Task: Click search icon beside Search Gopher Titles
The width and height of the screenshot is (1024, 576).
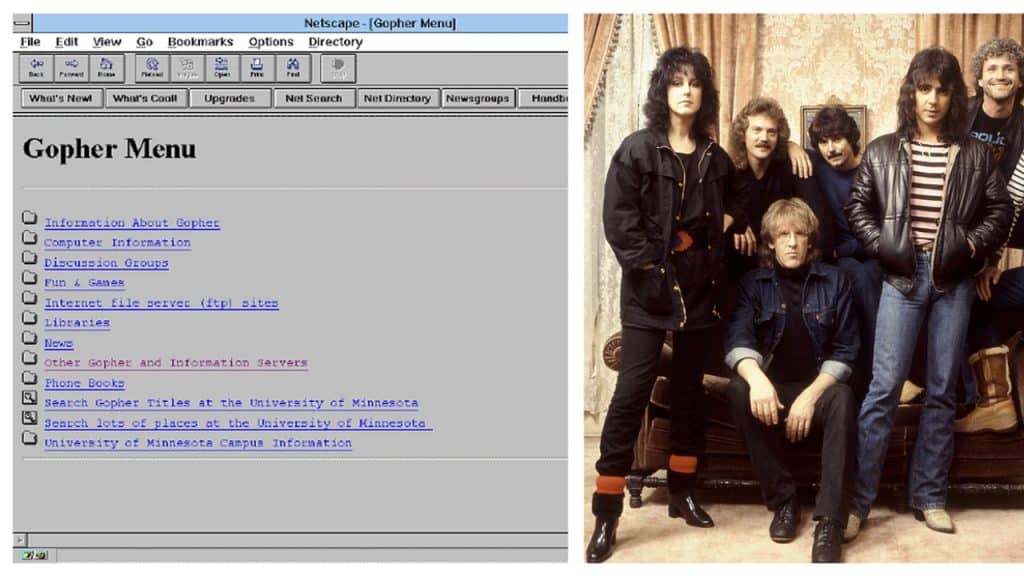Action: [x=29, y=398]
